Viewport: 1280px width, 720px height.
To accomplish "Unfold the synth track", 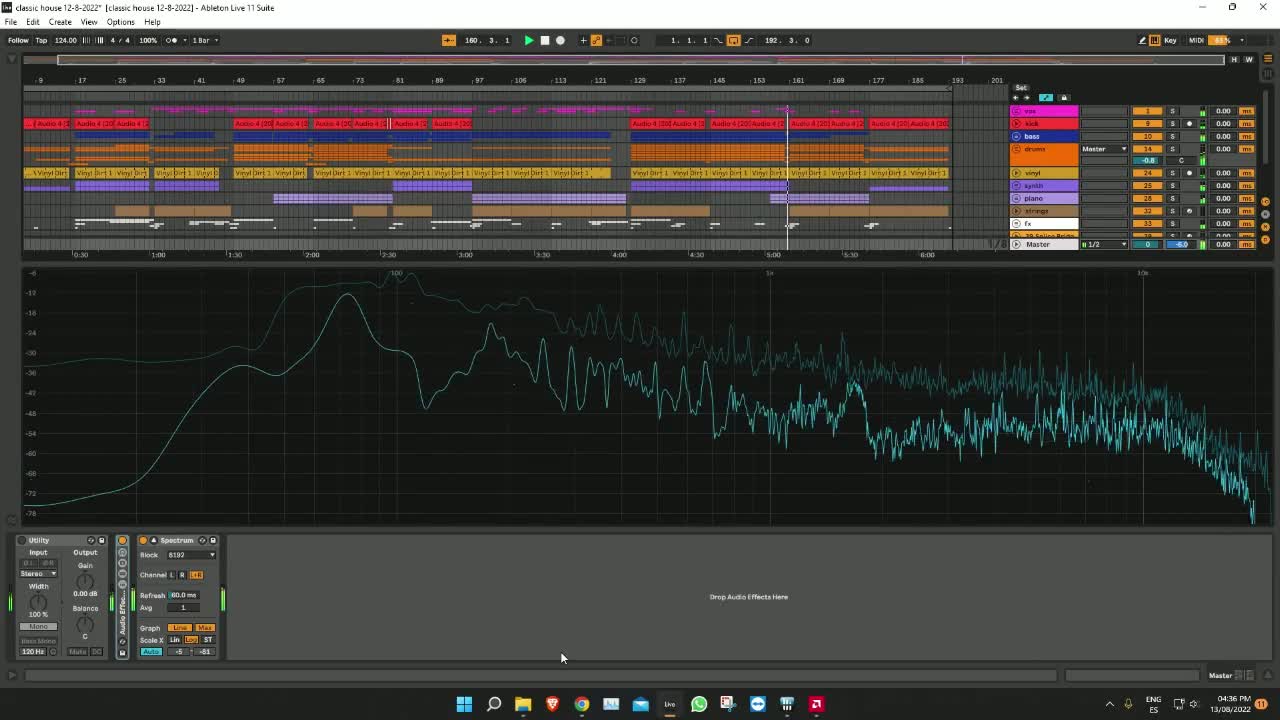I will [x=1017, y=186].
